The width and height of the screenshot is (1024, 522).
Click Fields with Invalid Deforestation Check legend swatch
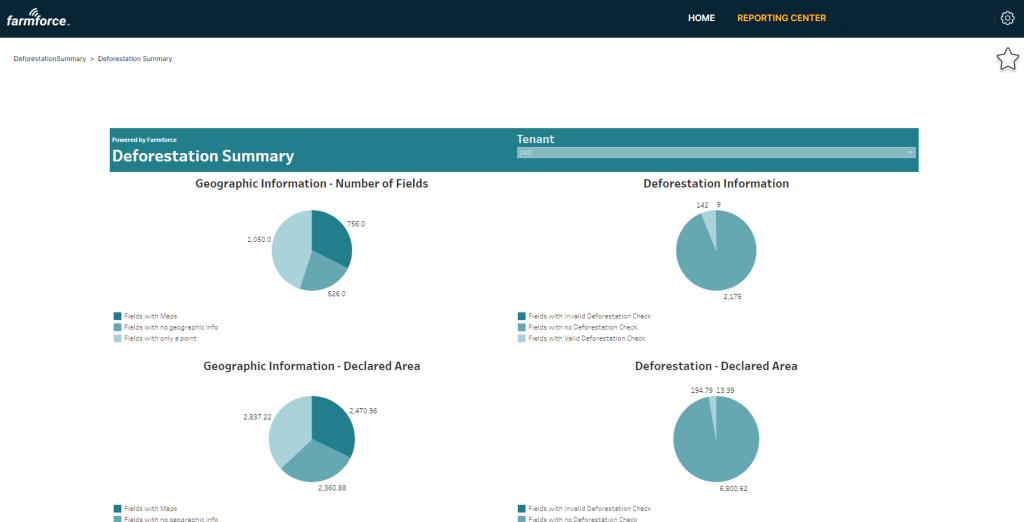coord(522,316)
